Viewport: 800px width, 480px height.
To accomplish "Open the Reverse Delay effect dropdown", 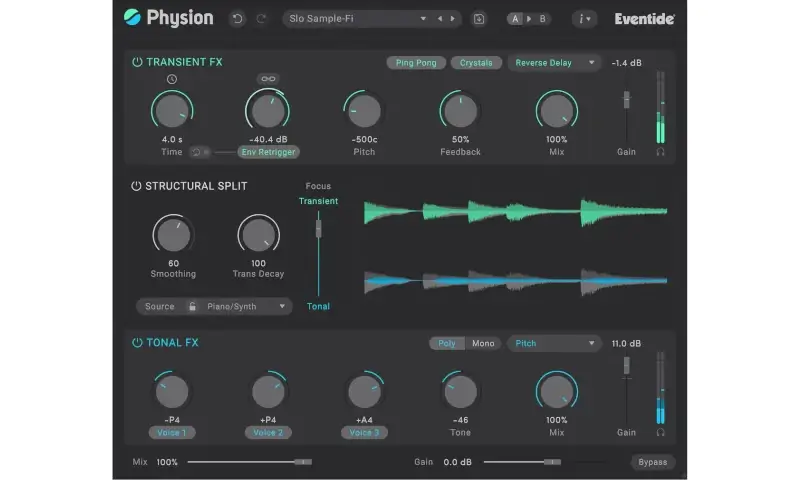I will pyautogui.click(x=554, y=62).
